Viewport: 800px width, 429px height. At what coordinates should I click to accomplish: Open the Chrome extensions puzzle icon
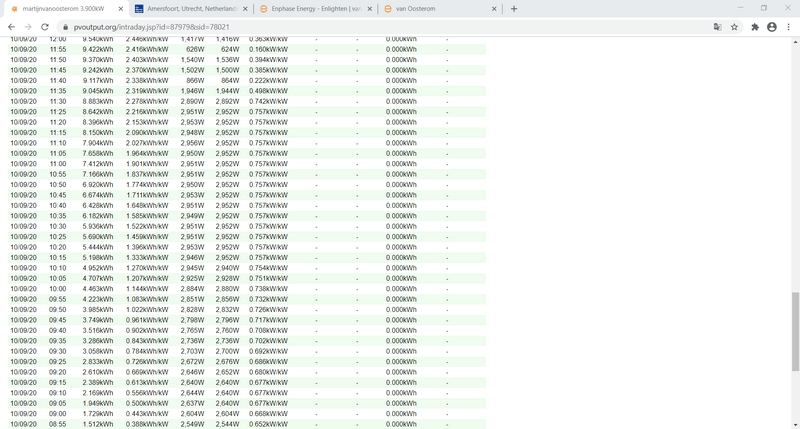pos(755,27)
